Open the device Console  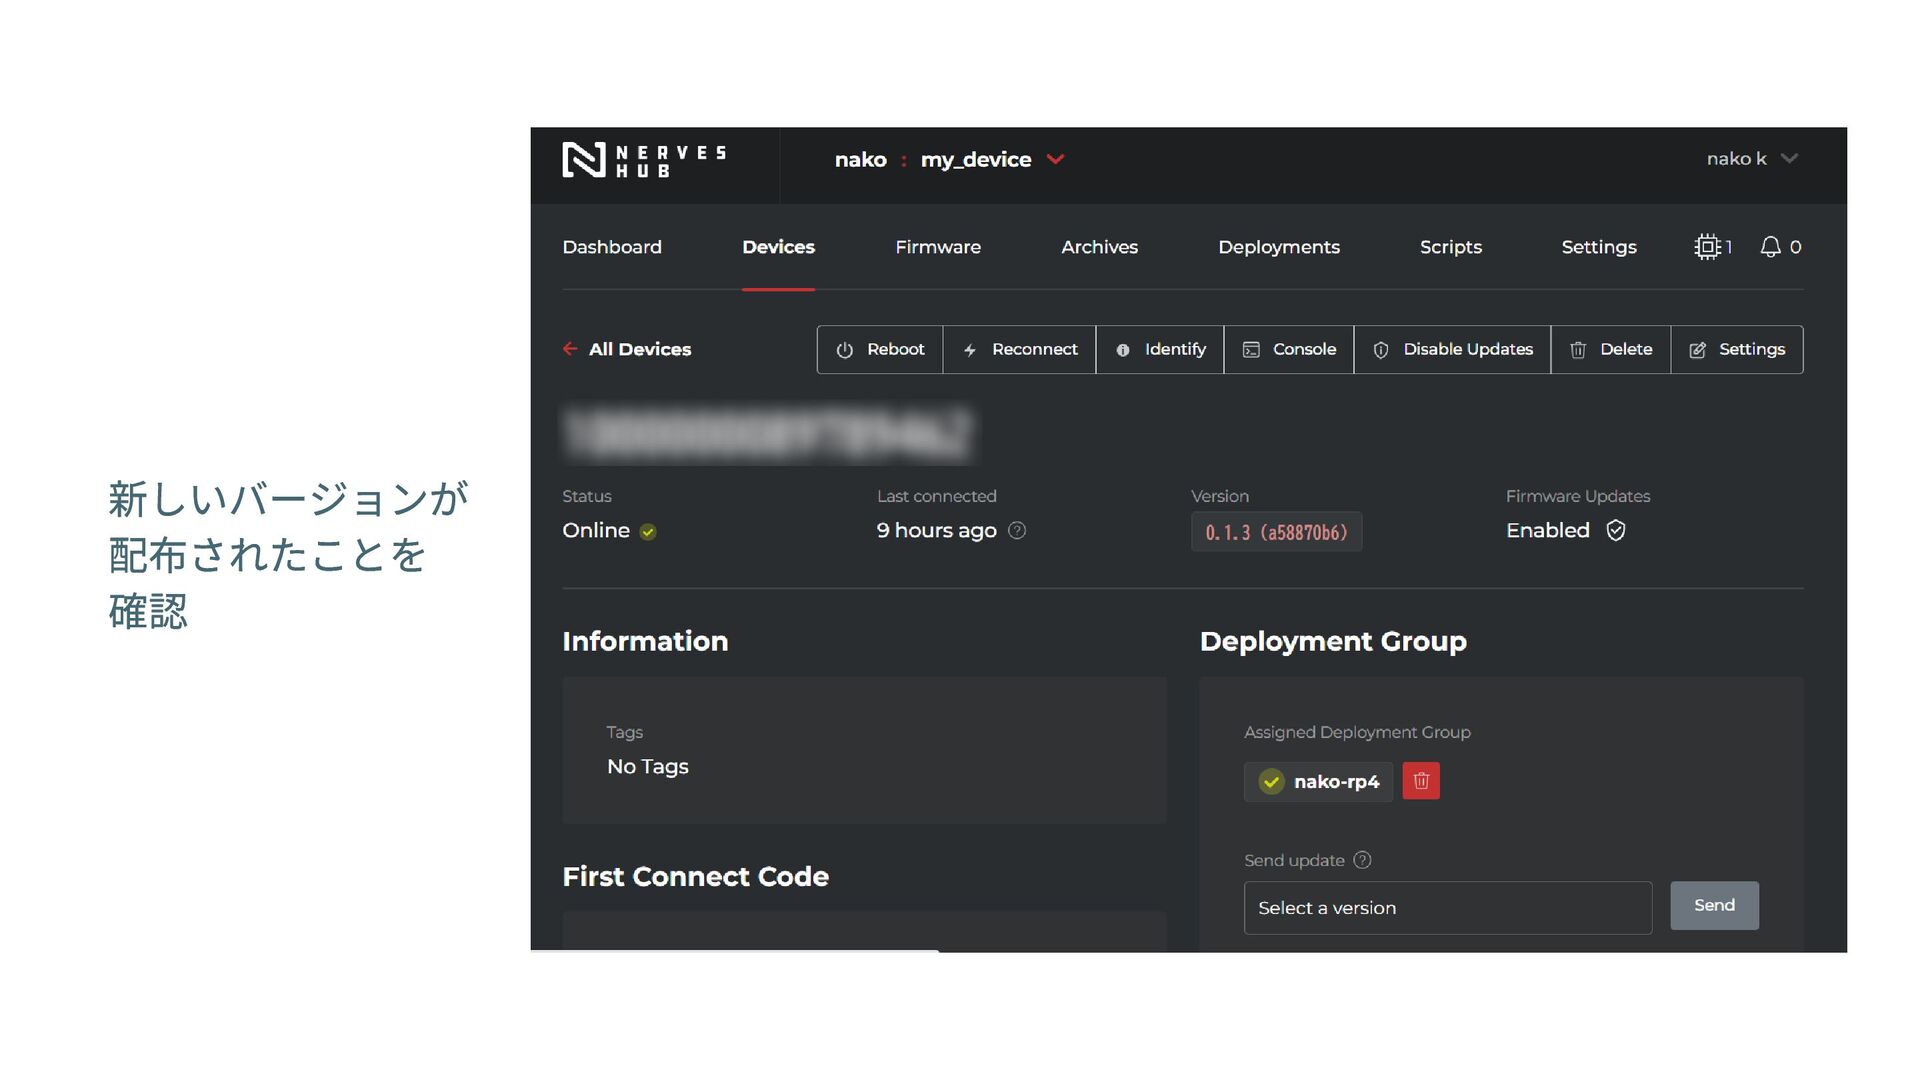(1289, 350)
